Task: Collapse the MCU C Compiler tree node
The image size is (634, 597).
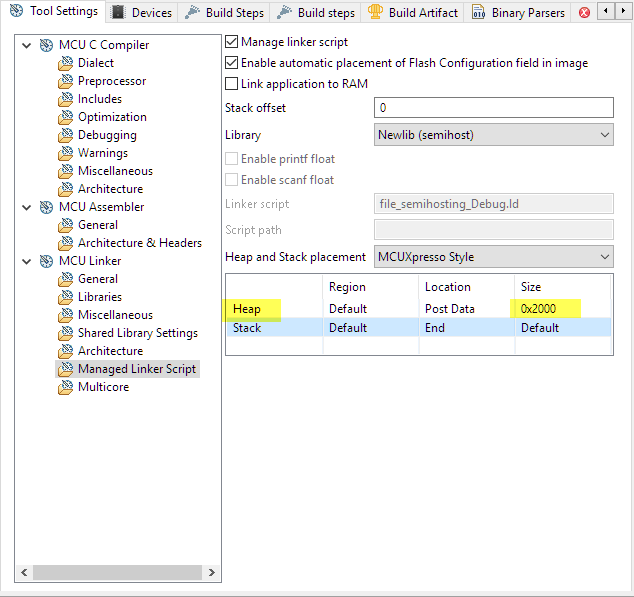Action: click(26, 45)
